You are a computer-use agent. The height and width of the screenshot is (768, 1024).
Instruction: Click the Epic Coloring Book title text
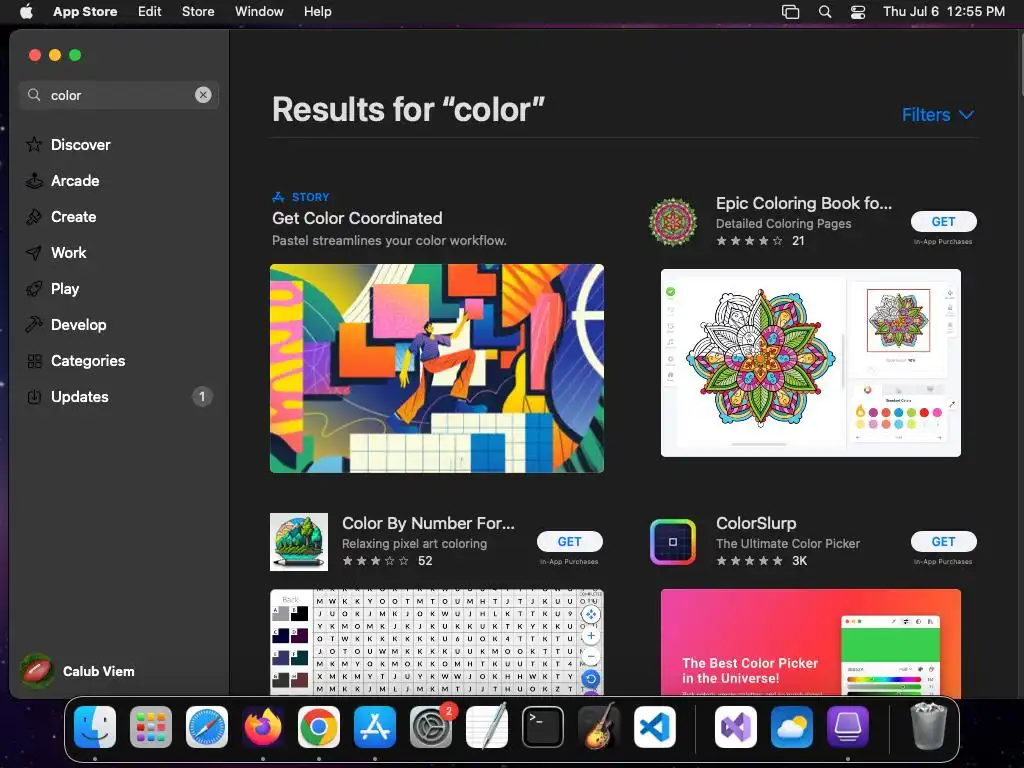point(803,203)
